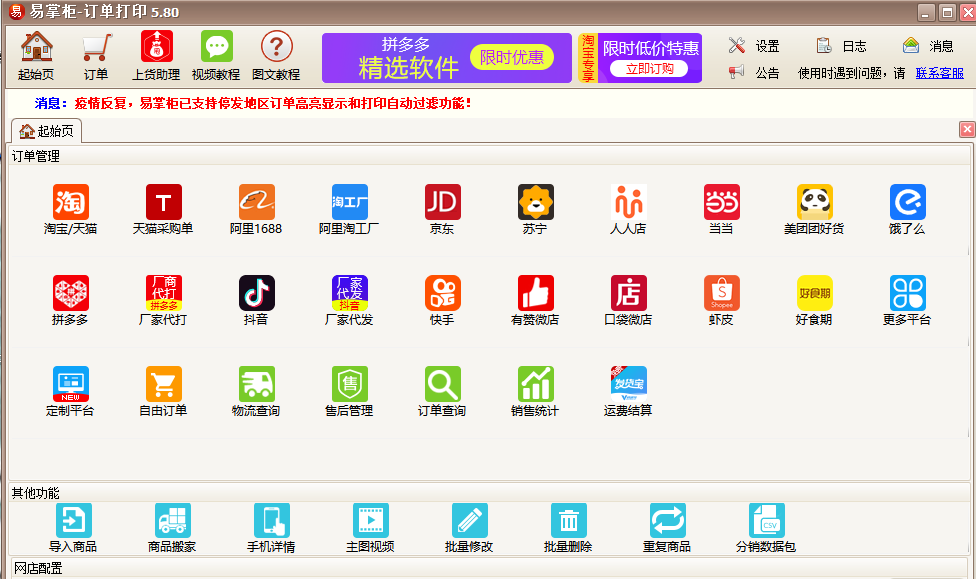This screenshot has height=579, width=976.
Task: Open 设置 settings
Action: click(754, 46)
